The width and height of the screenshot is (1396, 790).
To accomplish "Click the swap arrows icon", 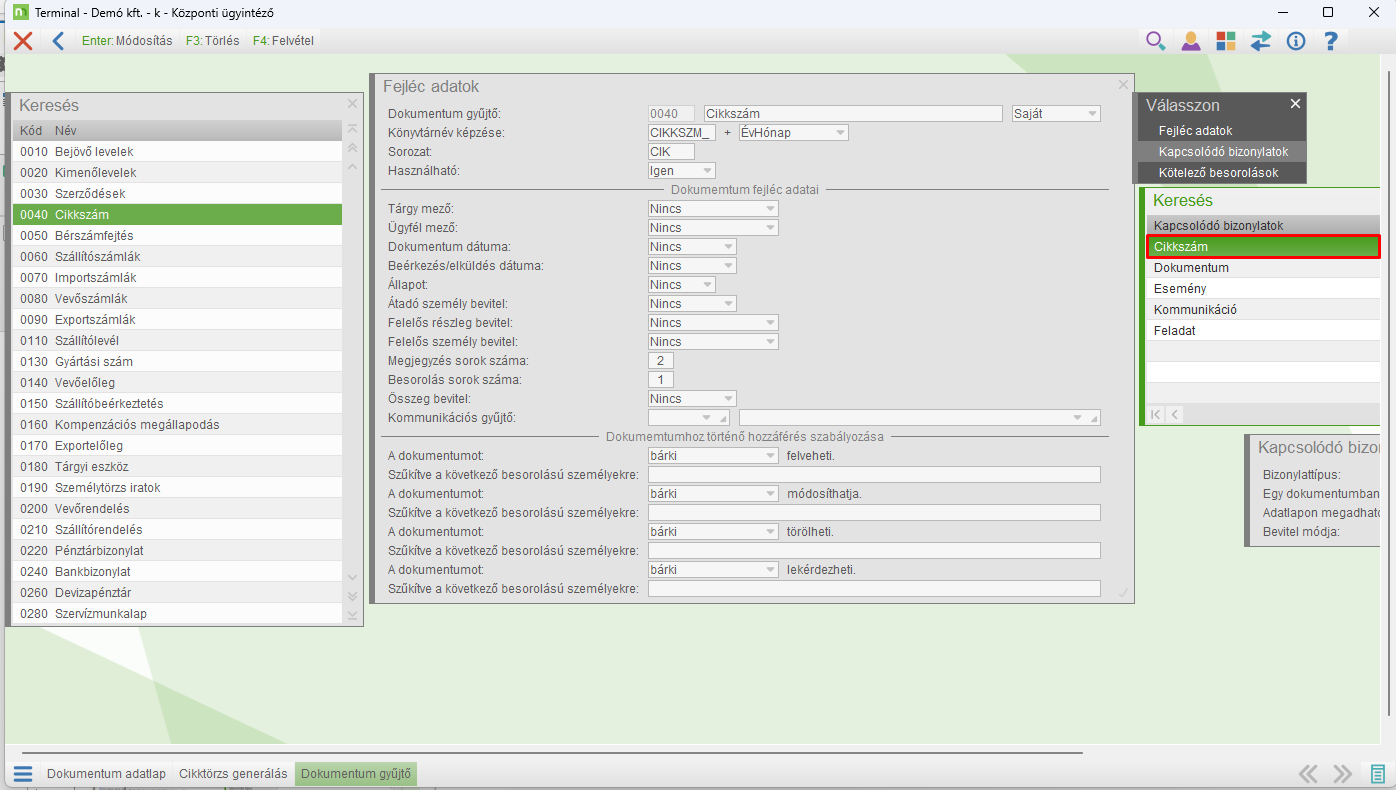I will click(1260, 41).
